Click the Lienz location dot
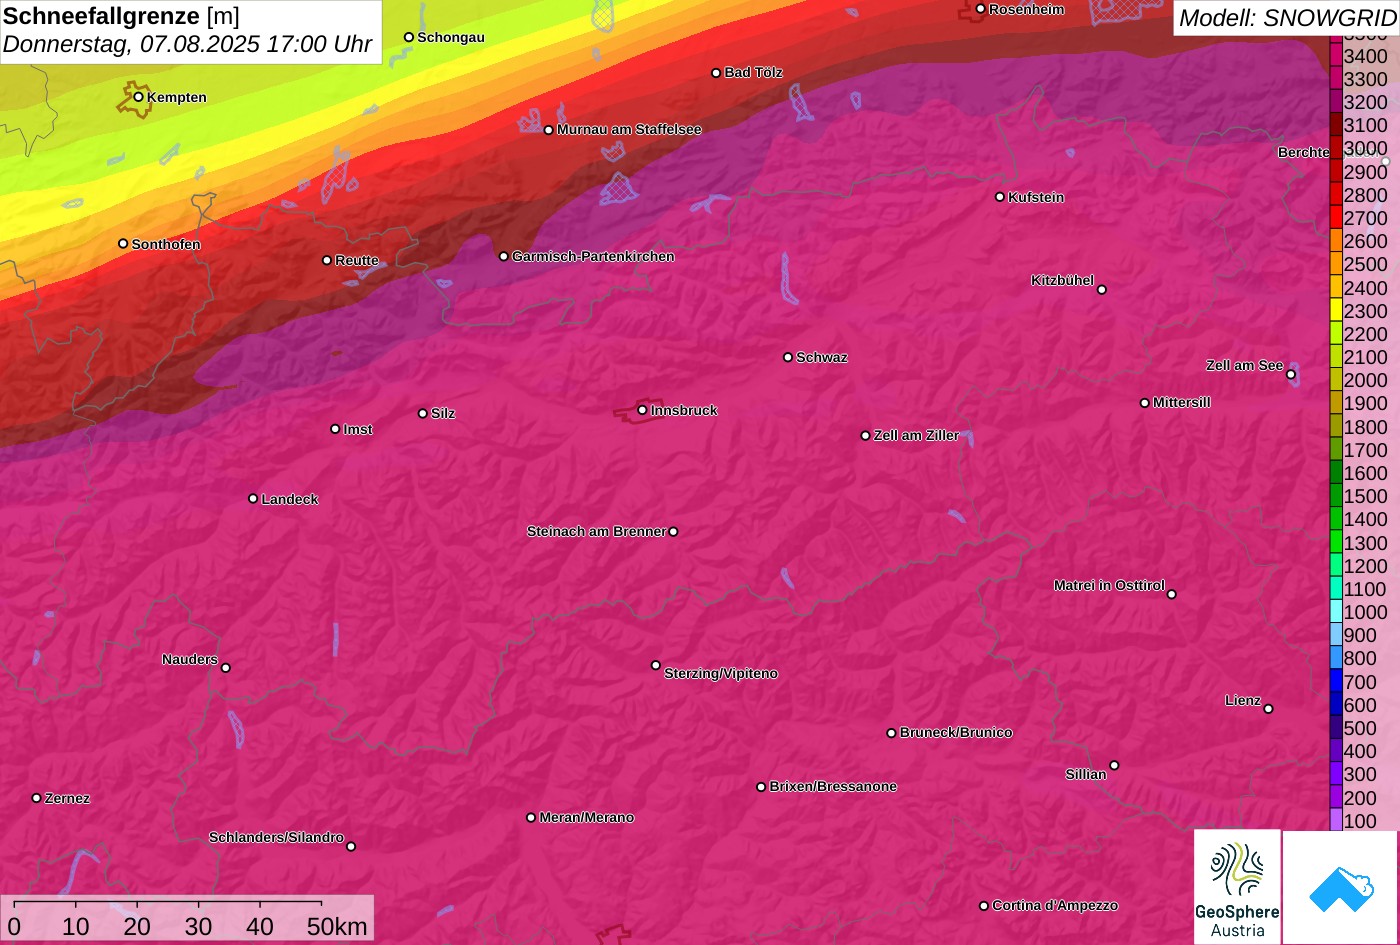This screenshot has width=1400, height=945. click(x=1268, y=709)
